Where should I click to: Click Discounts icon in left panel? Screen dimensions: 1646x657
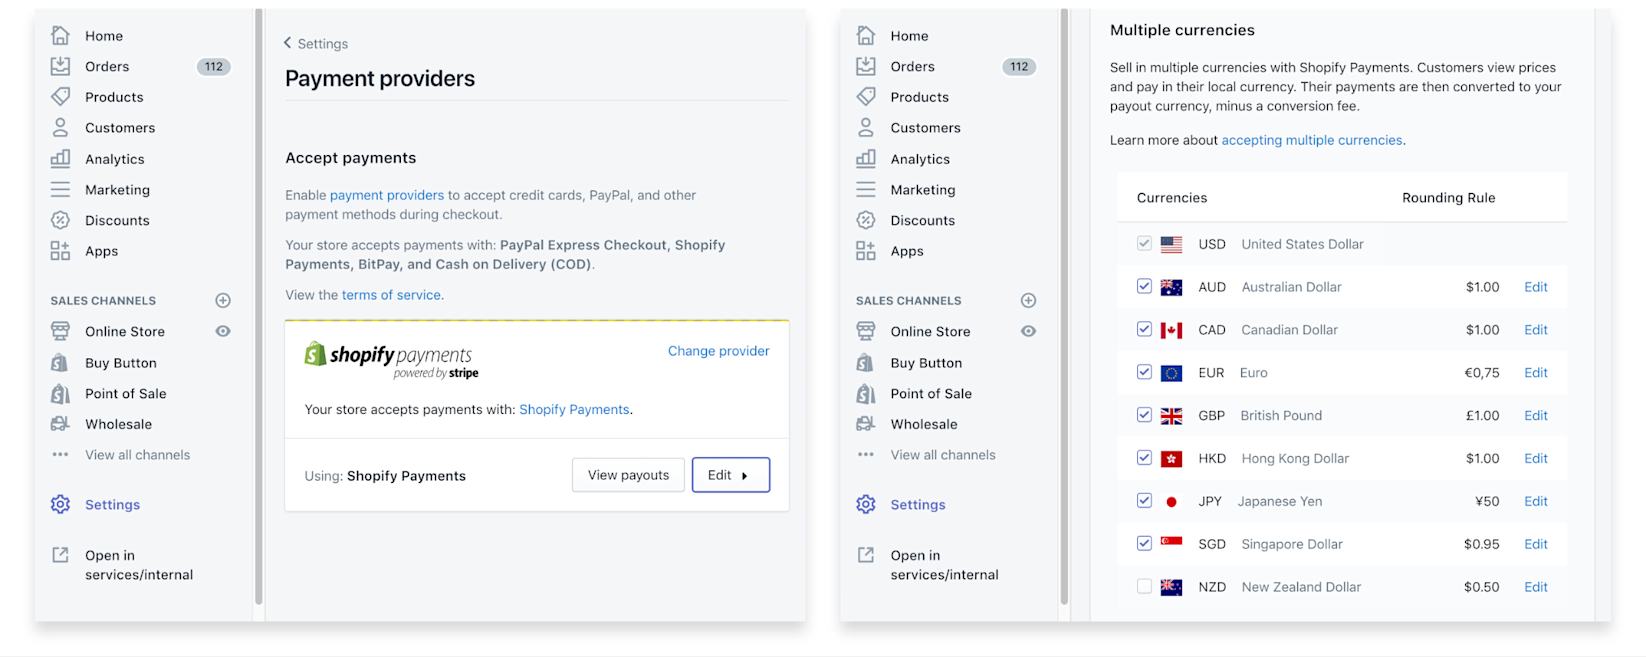coord(60,220)
